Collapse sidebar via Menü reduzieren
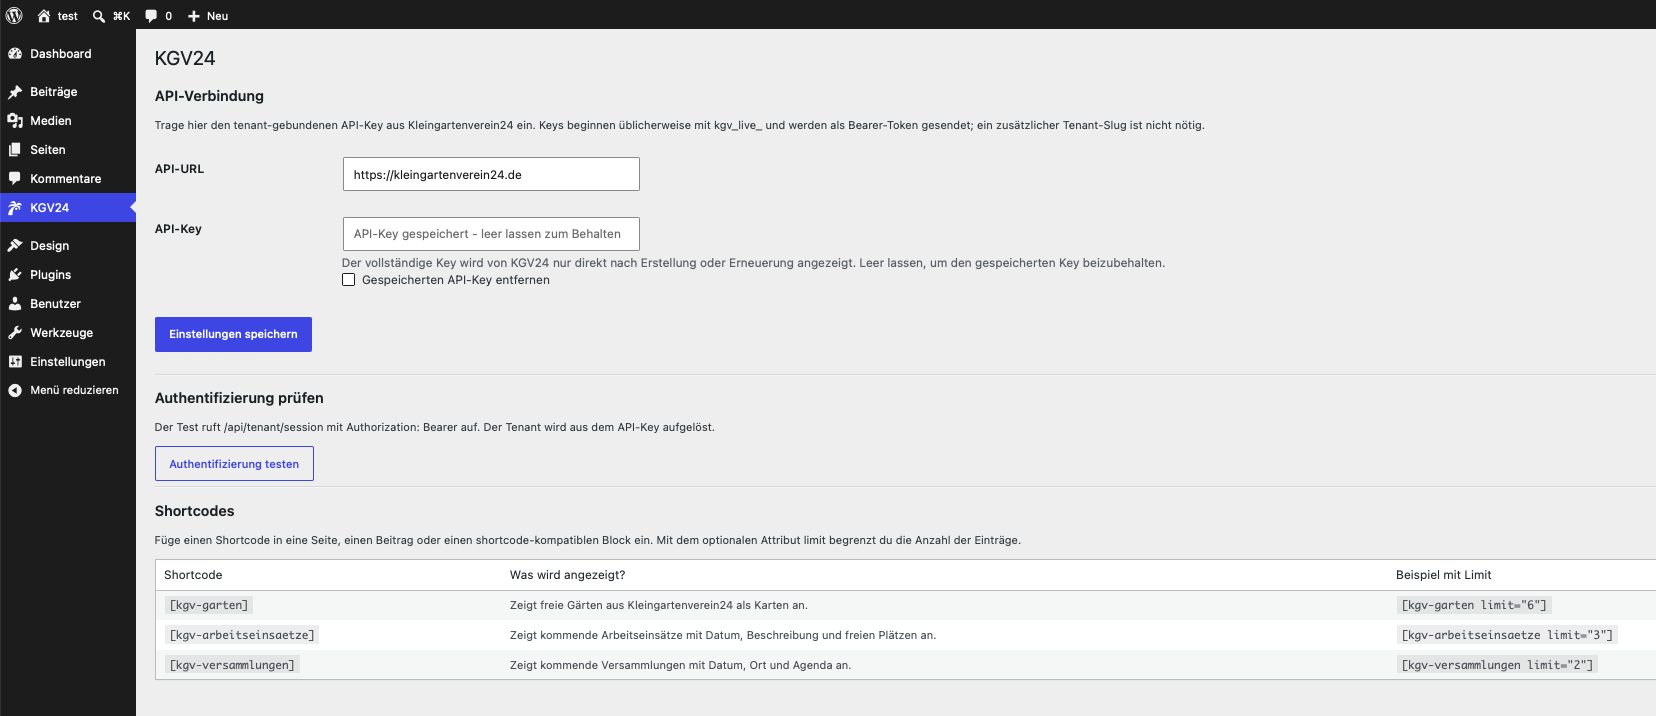Screen dimensions: 1656x716 tap(68, 390)
